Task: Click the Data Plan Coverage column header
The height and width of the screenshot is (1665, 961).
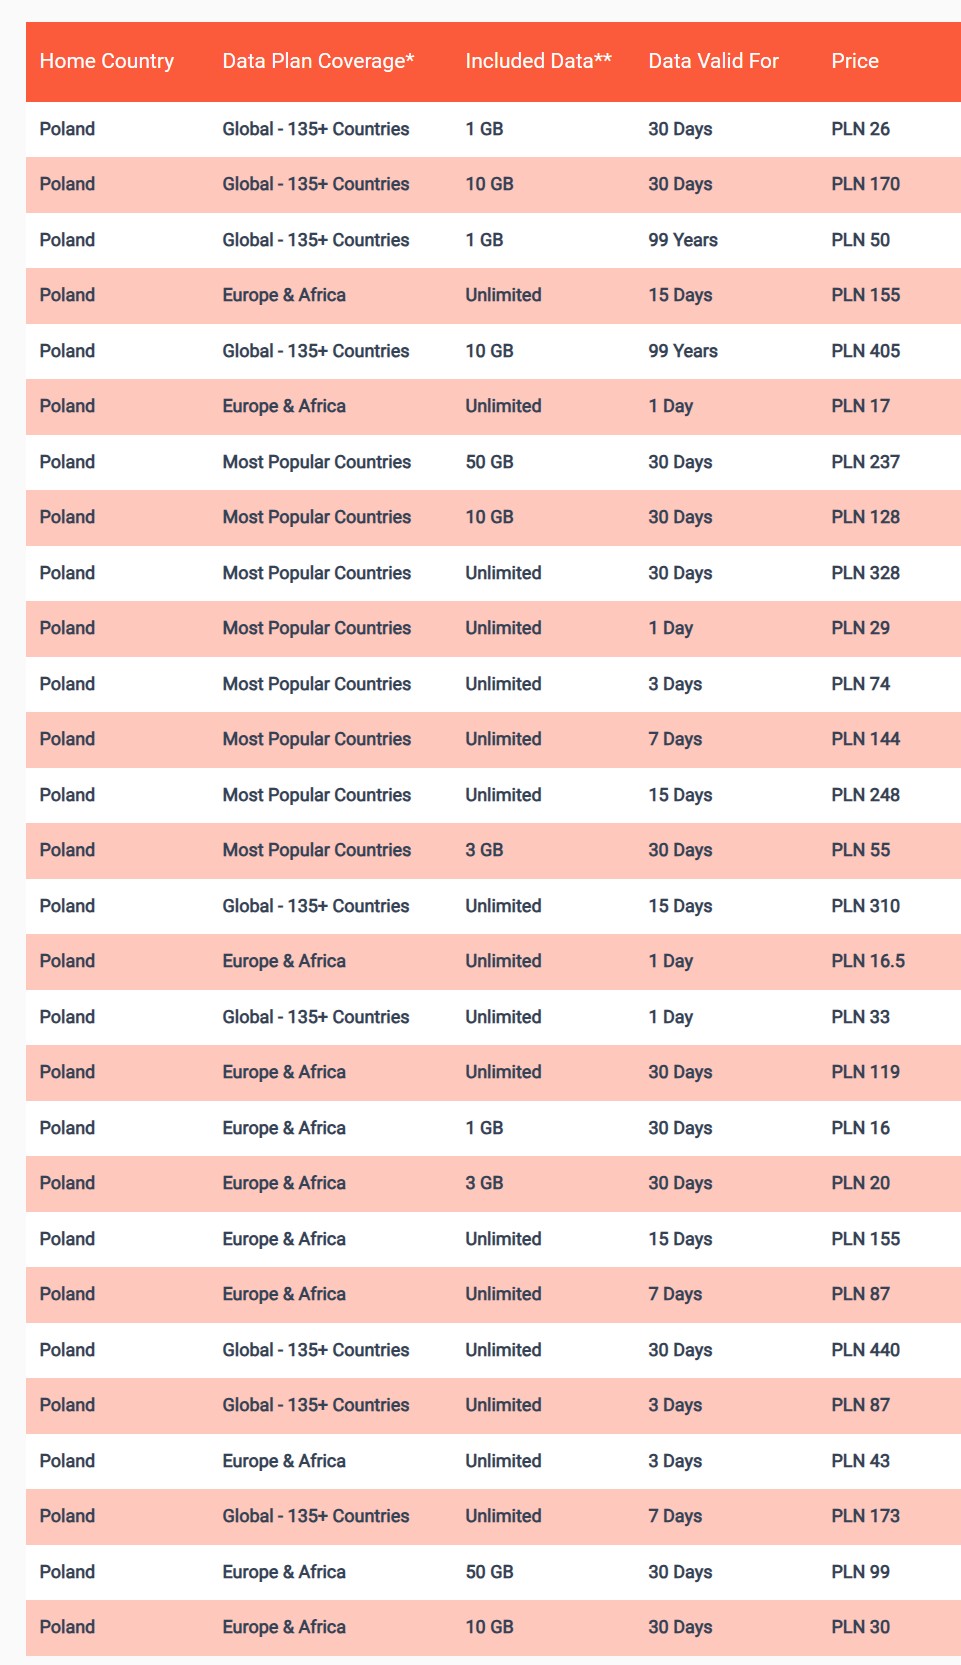Action: (318, 61)
